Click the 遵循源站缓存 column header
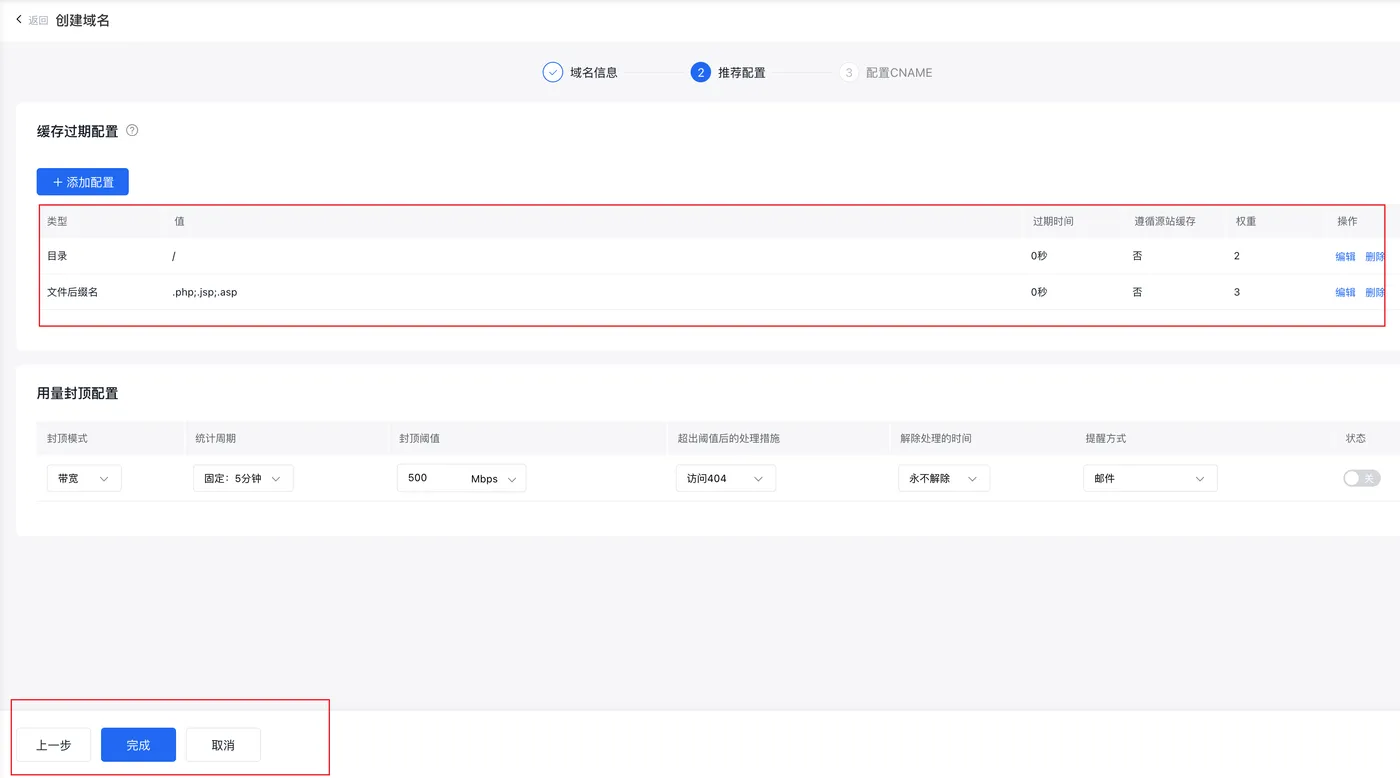 tap(1165, 221)
